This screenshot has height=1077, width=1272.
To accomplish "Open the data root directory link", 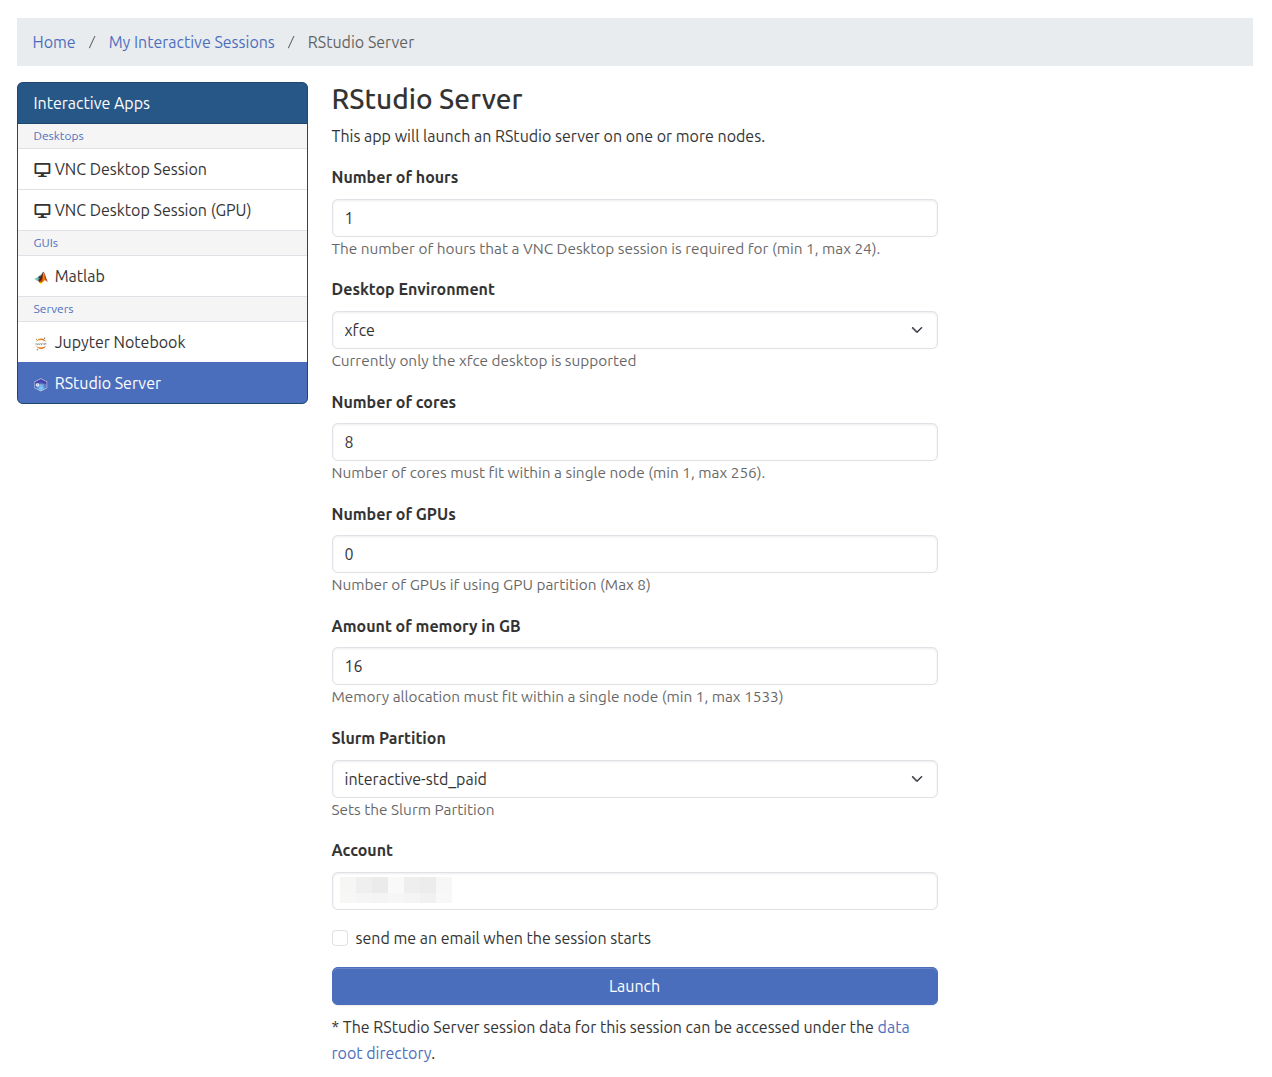I will tap(620, 1040).
